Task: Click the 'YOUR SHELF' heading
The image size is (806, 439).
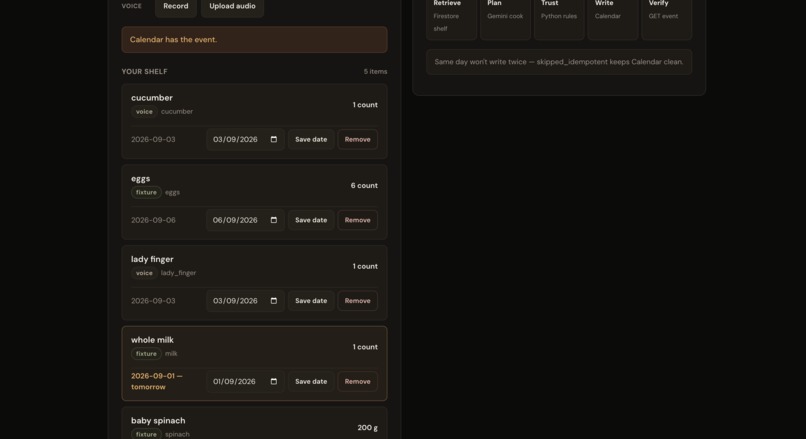Action: [x=144, y=71]
